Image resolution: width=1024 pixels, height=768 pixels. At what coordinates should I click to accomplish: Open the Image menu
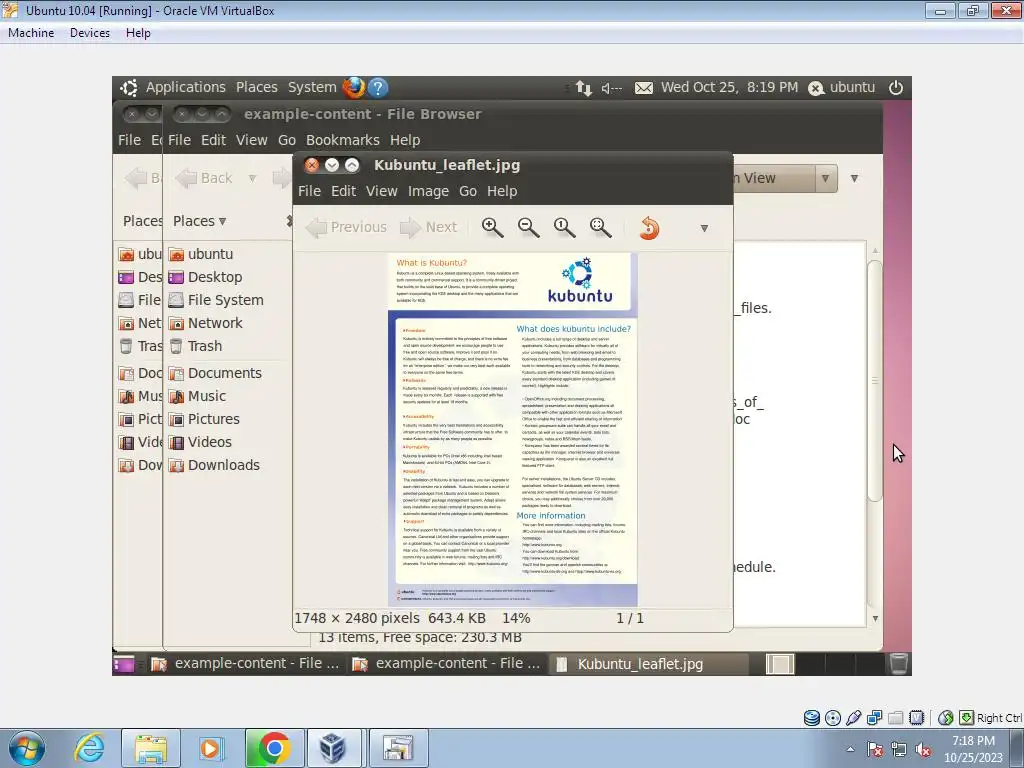pyautogui.click(x=428, y=191)
